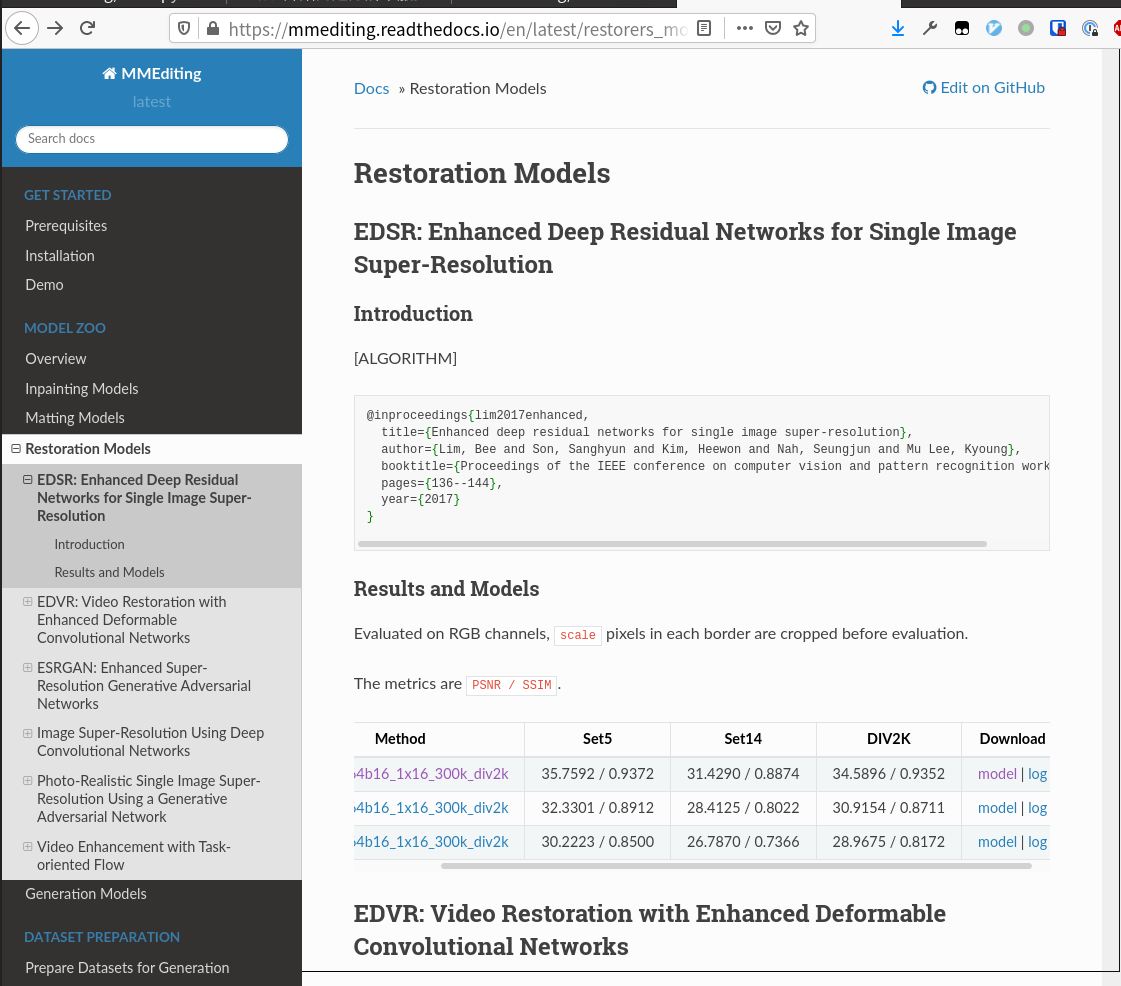Click the MMEditing home icon title
Image resolution: width=1121 pixels, height=986 pixels.
click(x=151, y=73)
